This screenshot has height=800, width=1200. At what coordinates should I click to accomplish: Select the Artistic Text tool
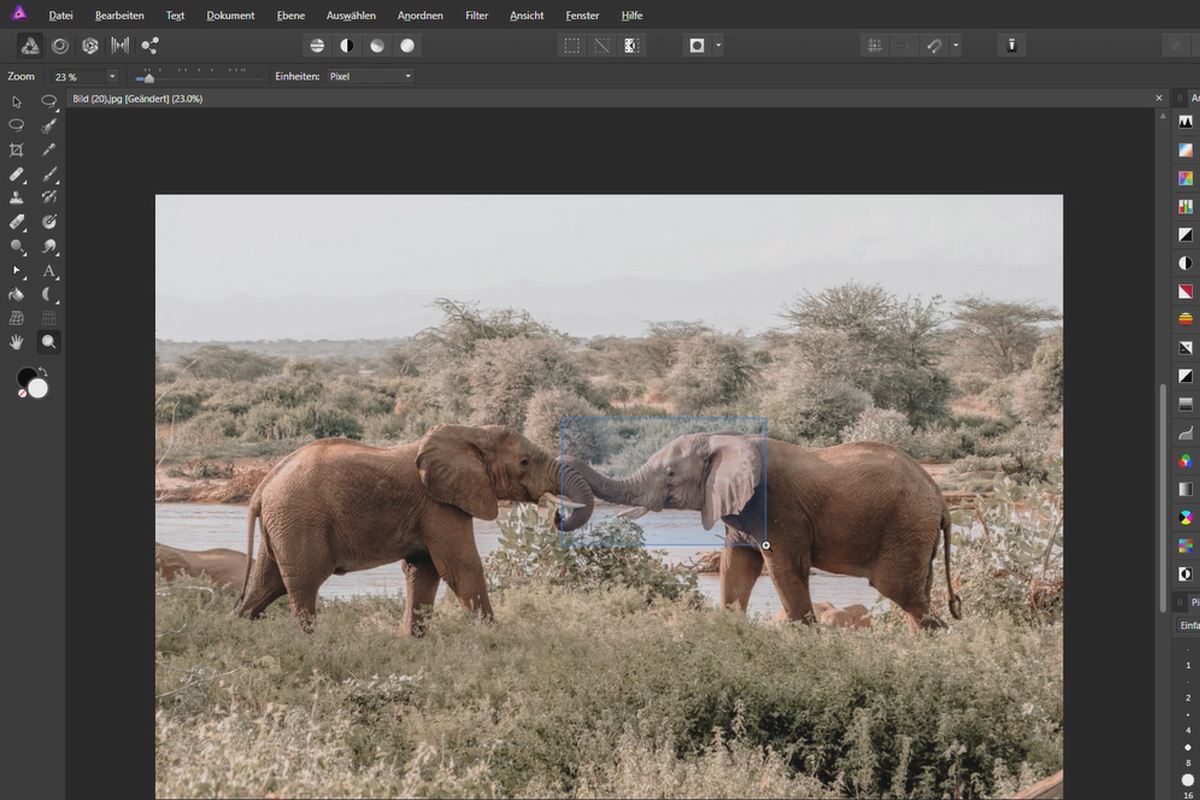click(49, 271)
